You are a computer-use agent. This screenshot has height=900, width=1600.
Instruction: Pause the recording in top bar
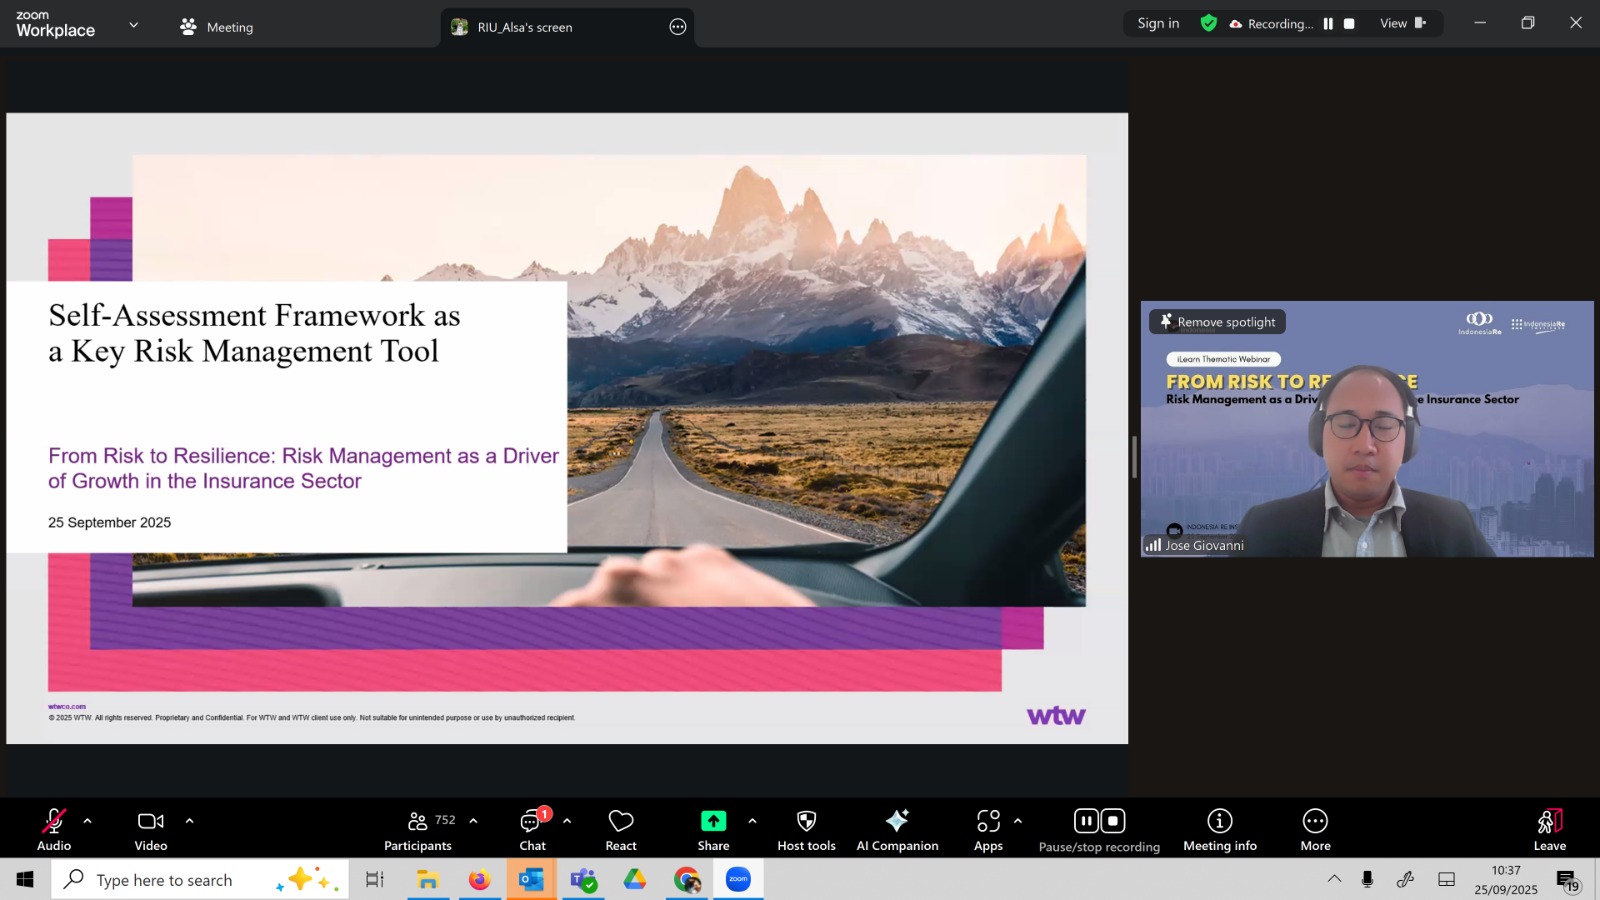click(1328, 24)
